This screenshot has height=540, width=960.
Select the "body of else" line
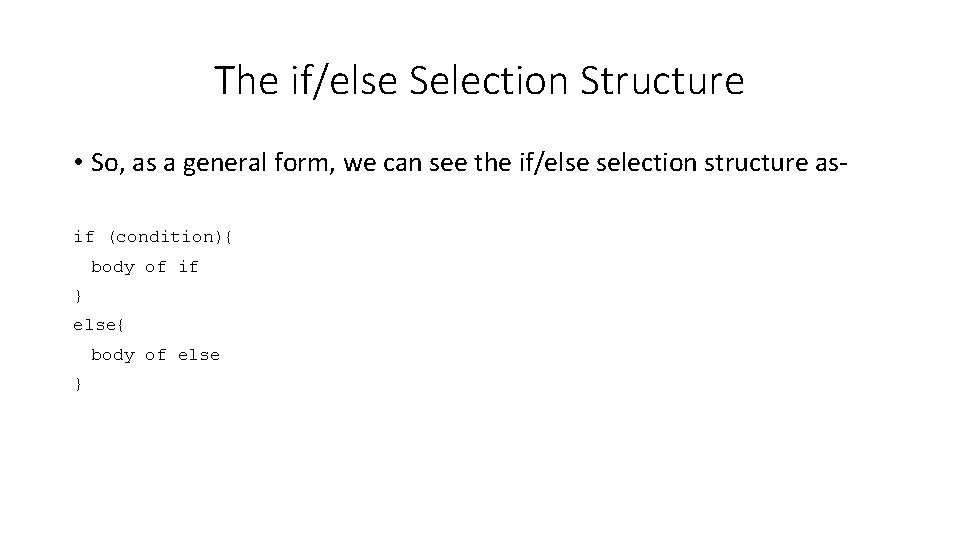coord(155,355)
